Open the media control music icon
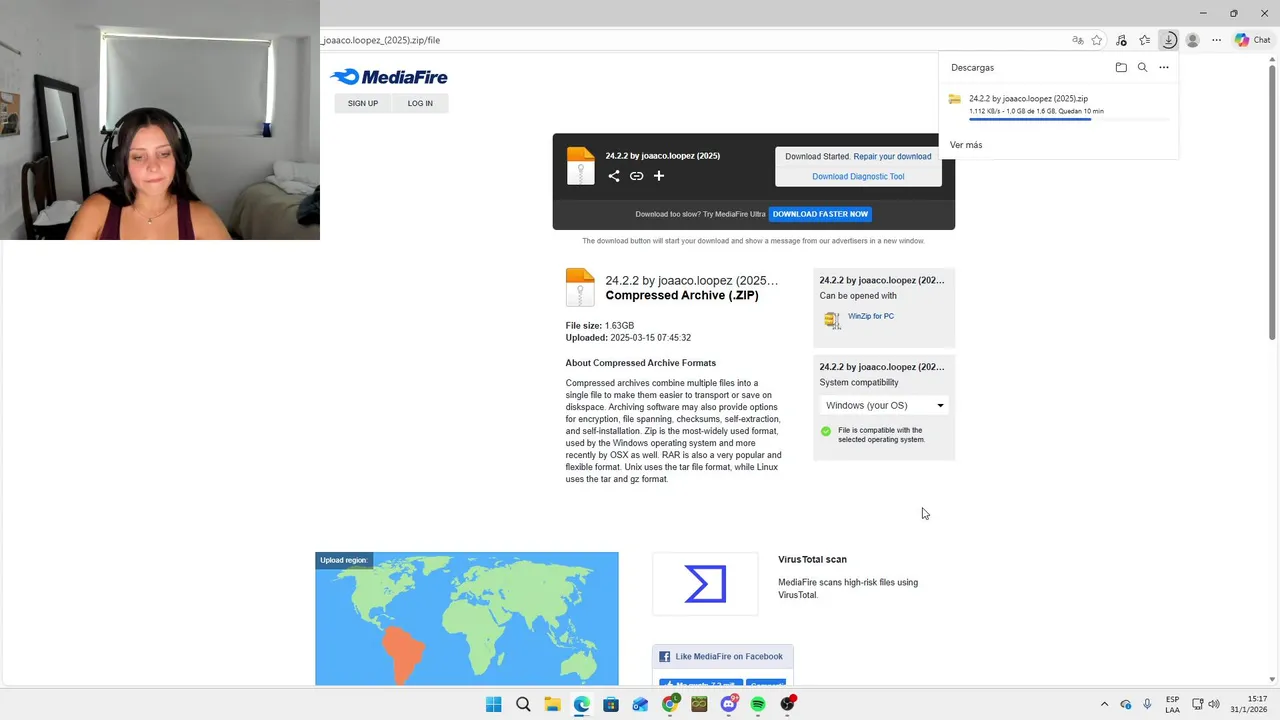The width and height of the screenshot is (1280, 720). pyautogui.click(x=1121, y=40)
